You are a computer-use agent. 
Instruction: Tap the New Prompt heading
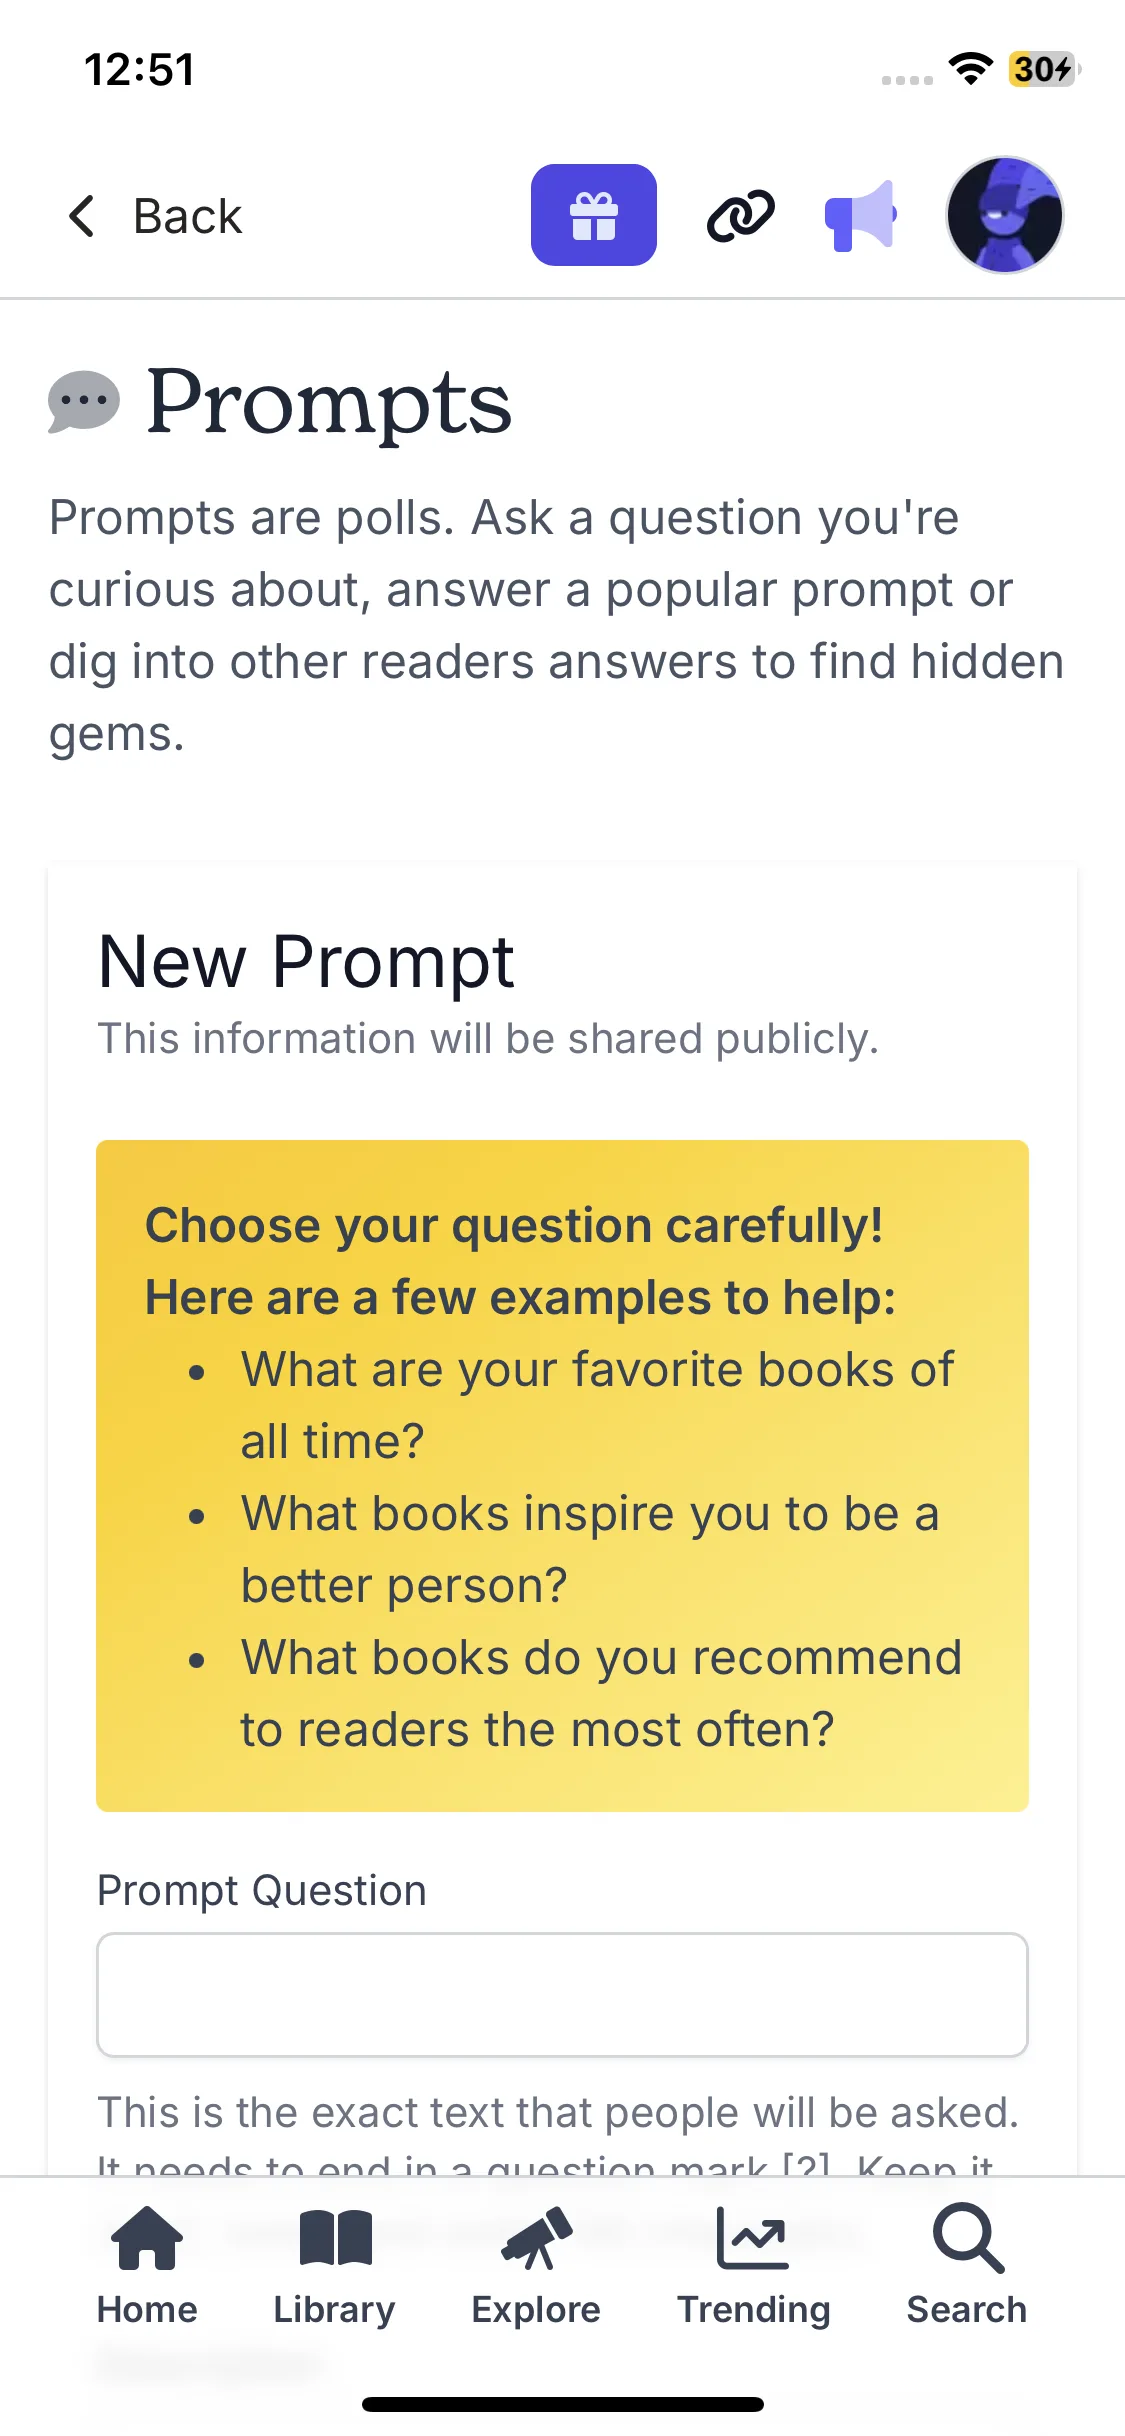(x=306, y=962)
